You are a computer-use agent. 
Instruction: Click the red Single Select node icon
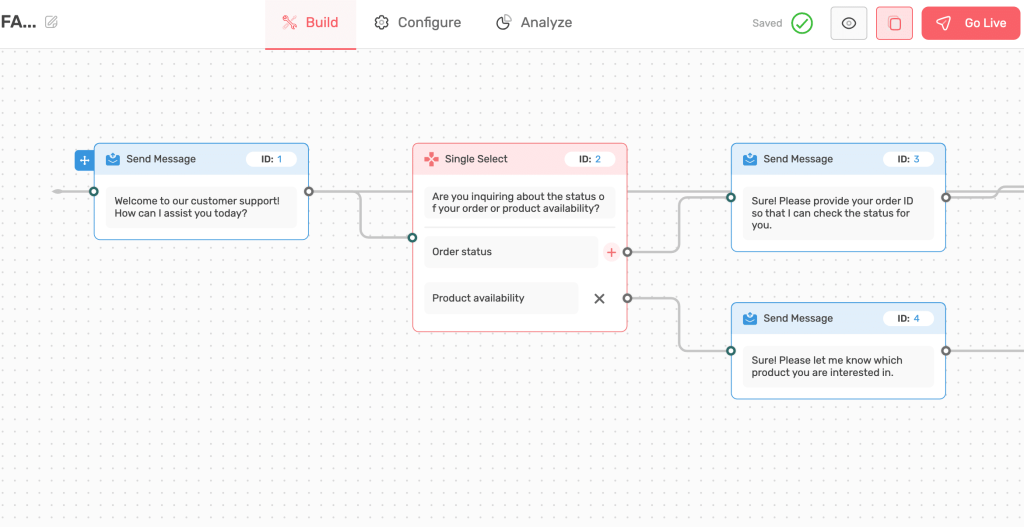click(431, 159)
